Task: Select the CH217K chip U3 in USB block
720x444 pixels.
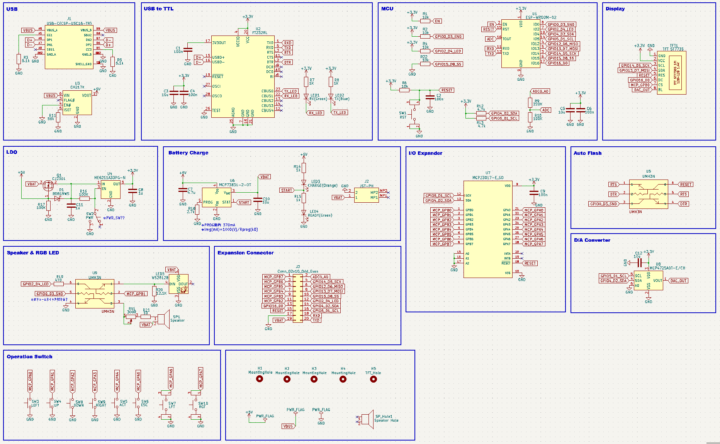Action: (77, 103)
